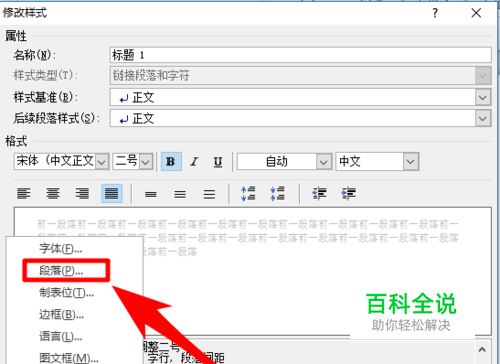
Task: Toggle Italic formatting button
Action: [x=194, y=162]
